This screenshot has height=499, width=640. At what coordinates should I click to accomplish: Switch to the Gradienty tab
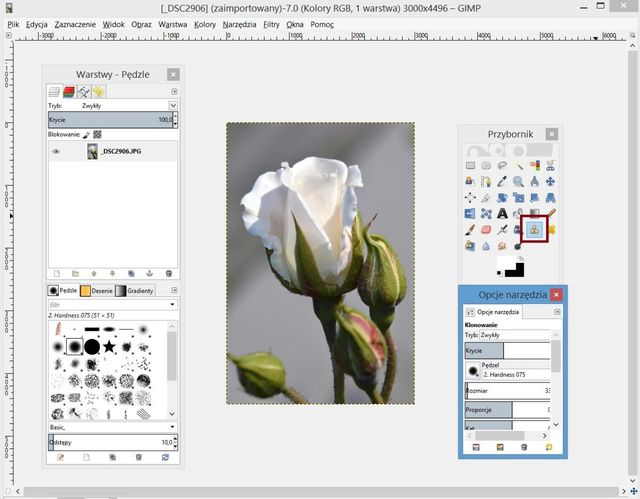tap(134, 290)
